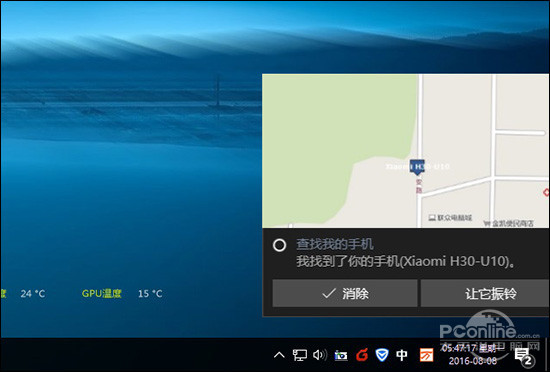Click the 24 °C temperature value

[x=33, y=293]
